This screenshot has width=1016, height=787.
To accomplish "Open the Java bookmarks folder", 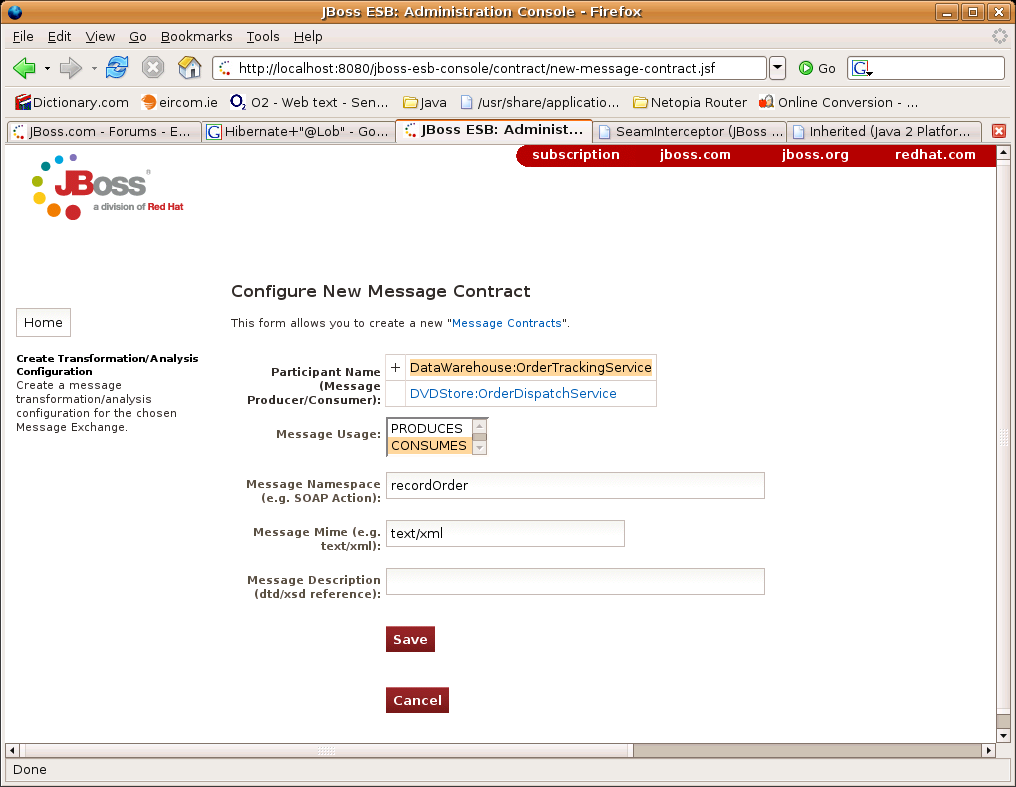I will [x=424, y=102].
